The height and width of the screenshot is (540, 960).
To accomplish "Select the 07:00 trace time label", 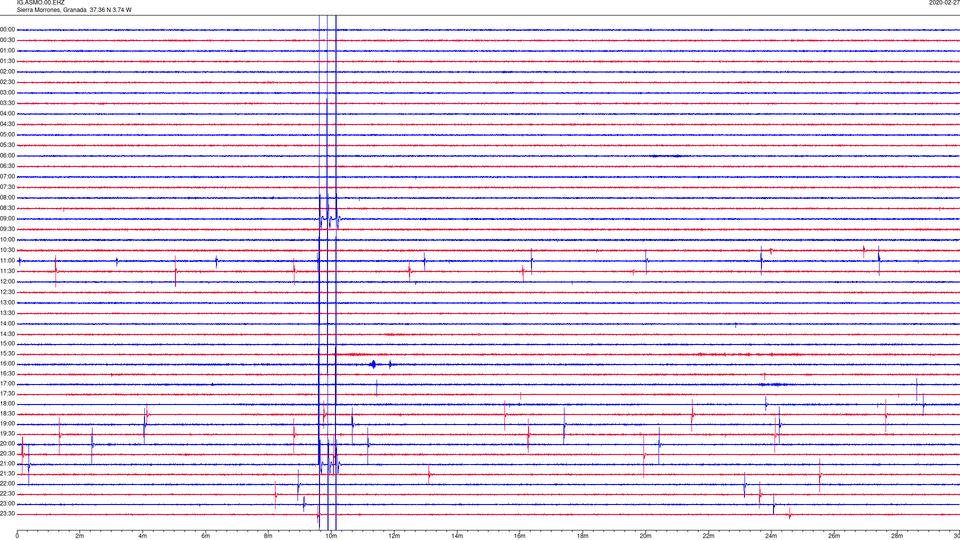I will [x=7, y=177].
